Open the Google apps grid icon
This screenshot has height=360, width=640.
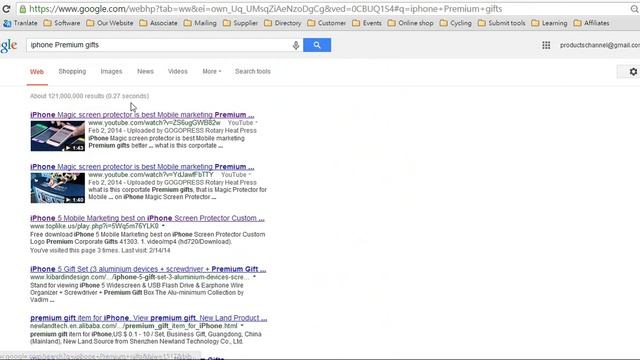click(x=546, y=45)
